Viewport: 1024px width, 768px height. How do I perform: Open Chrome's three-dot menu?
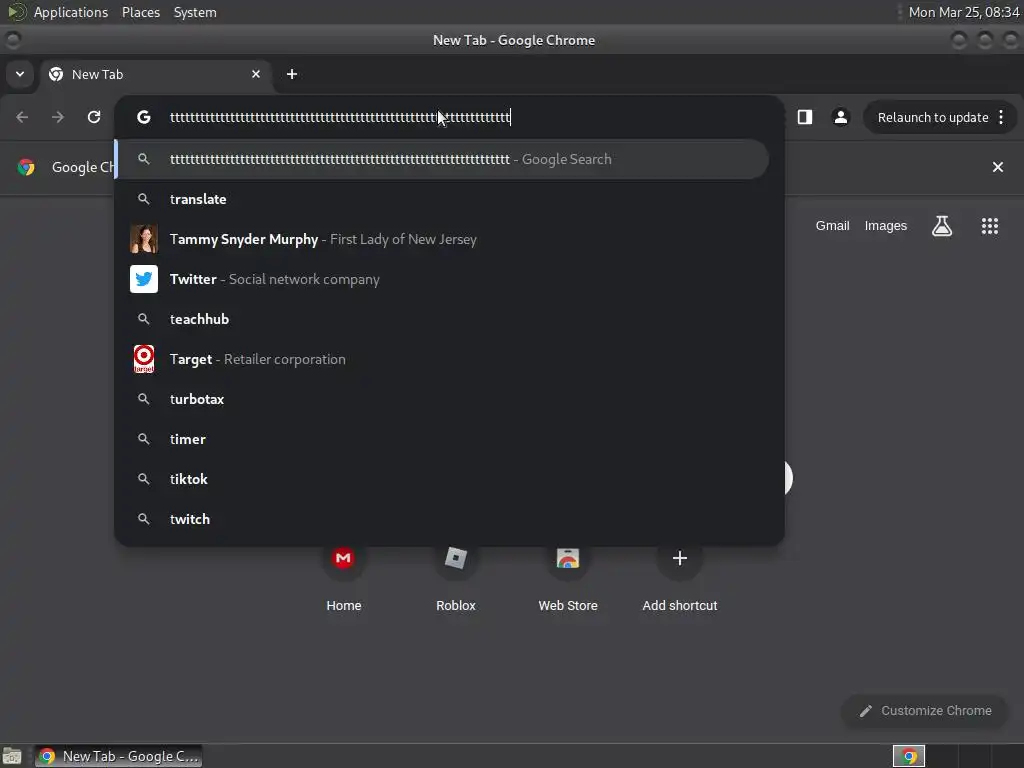pos(1001,117)
